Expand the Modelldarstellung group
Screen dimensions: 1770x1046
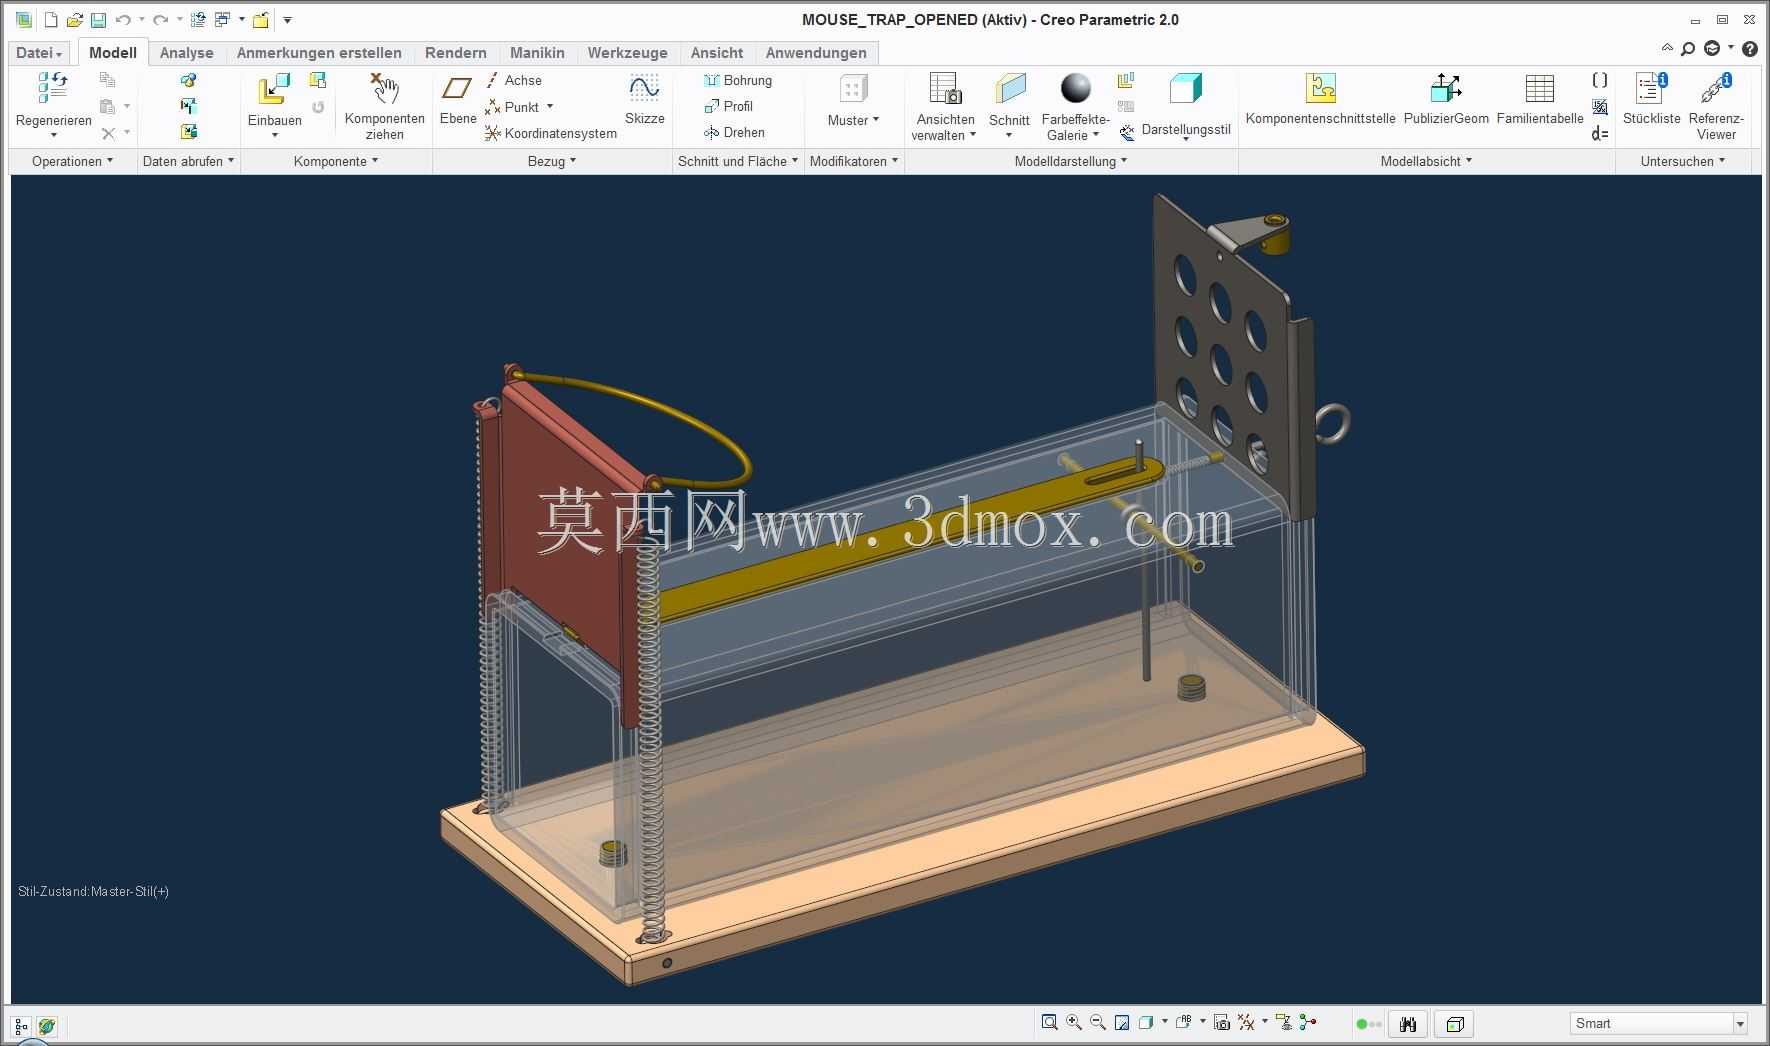[1071, 161]
